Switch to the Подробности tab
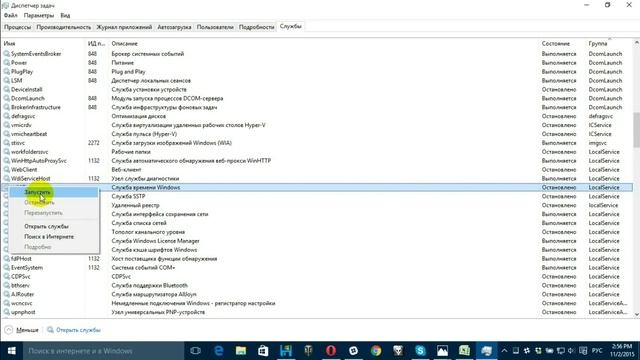 pyautogui.click(x=256, y=27)
